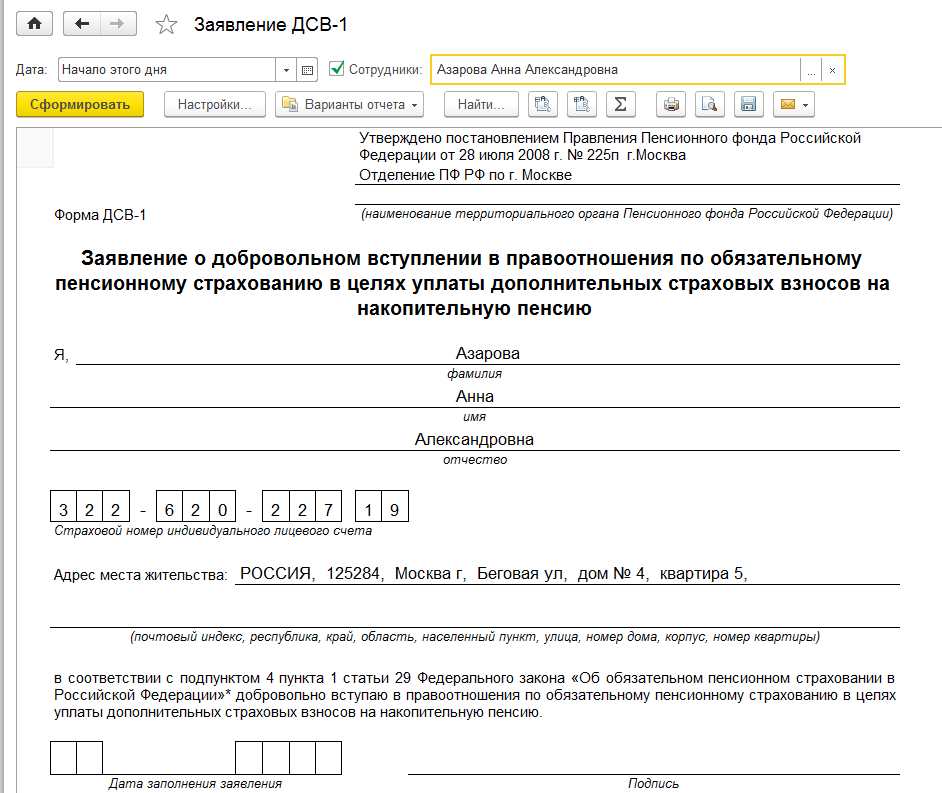
Task: Add to favorites with the star icon
Action: 167,25
